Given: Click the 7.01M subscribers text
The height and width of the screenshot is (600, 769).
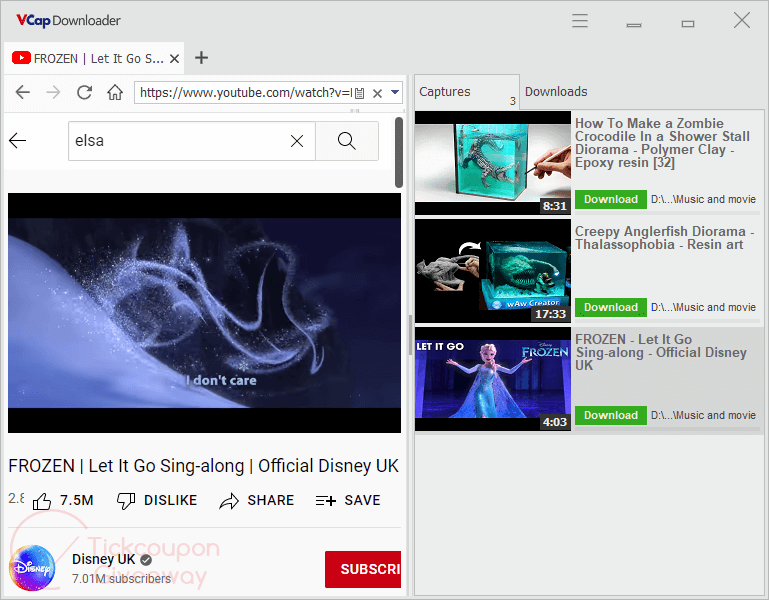Looking at the screenshot, I should (121, 579).
